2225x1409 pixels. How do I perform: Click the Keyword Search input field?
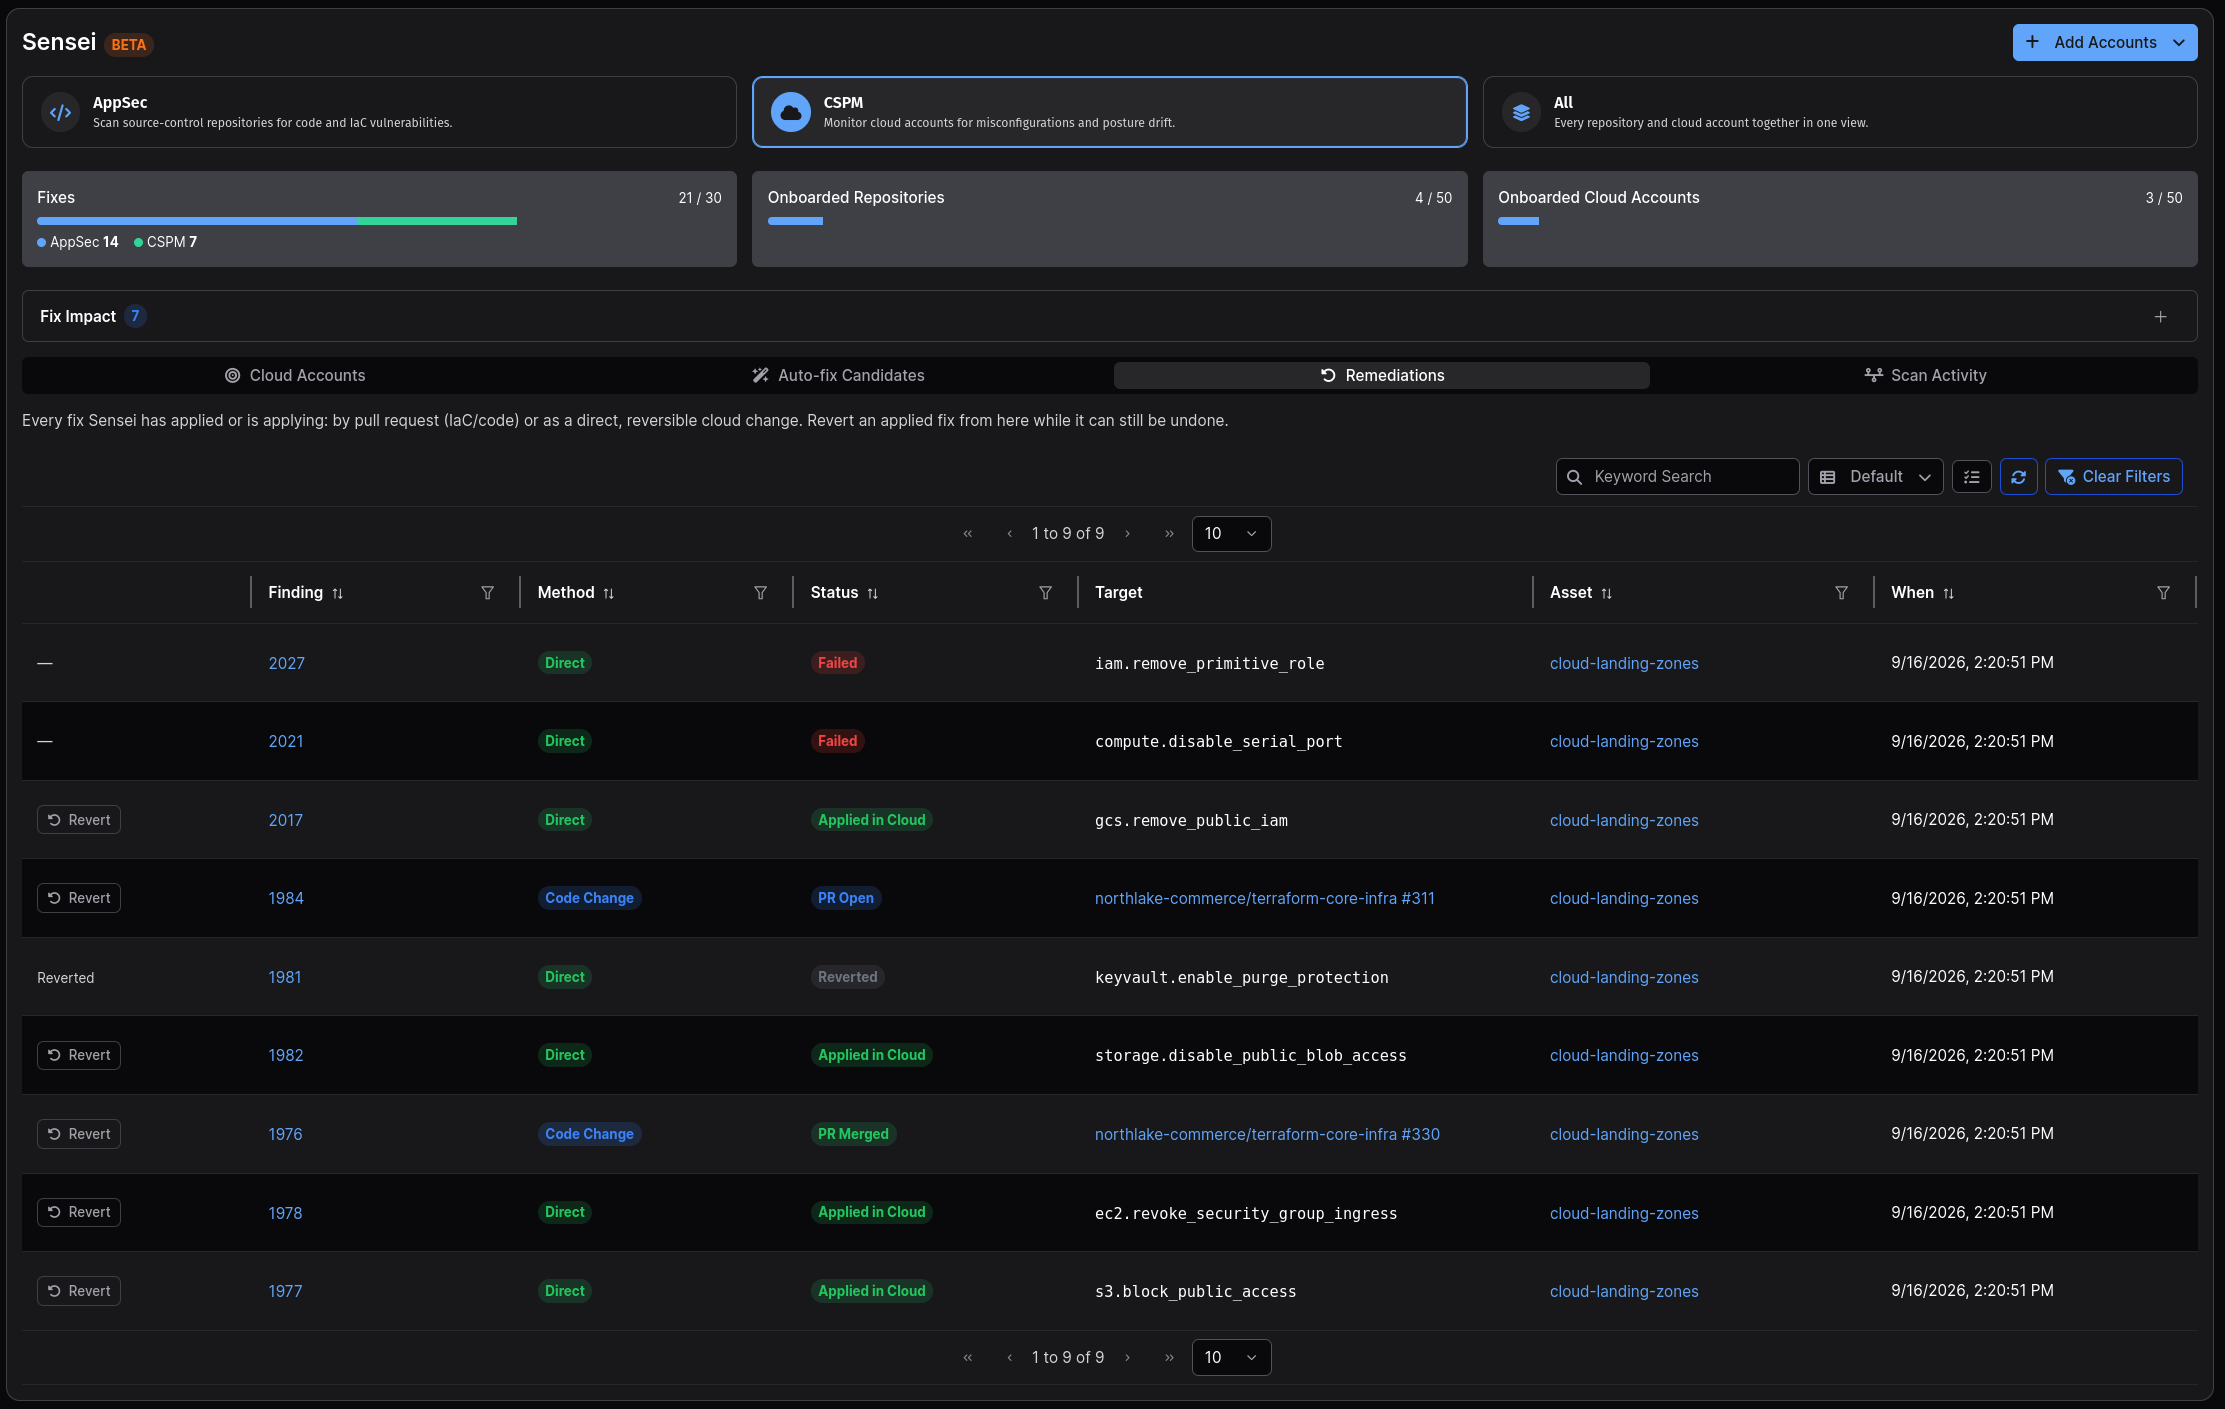pyautogui.click(x=1677, y=477)
